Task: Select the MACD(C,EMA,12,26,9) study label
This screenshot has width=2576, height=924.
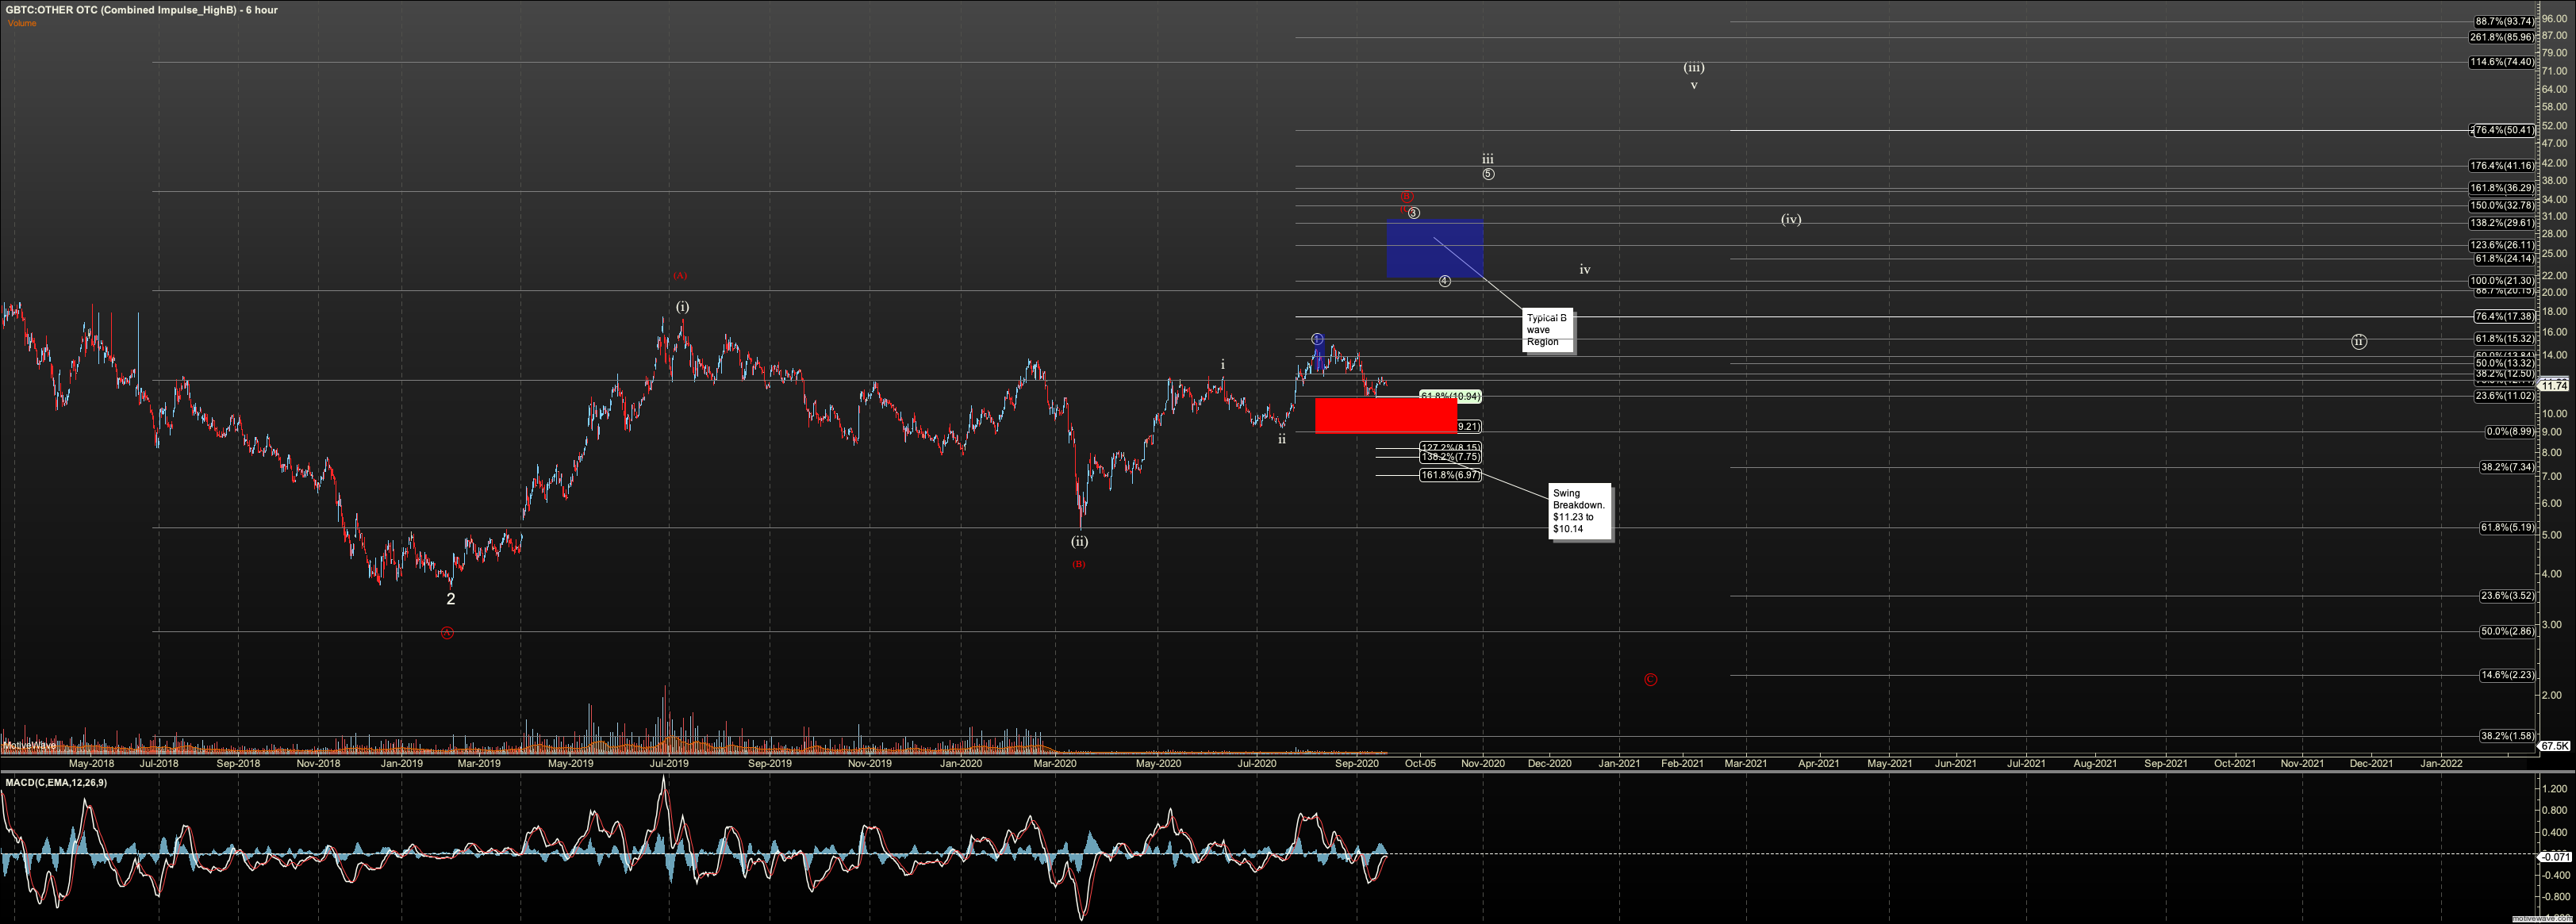Action: [x=56, y=783]
